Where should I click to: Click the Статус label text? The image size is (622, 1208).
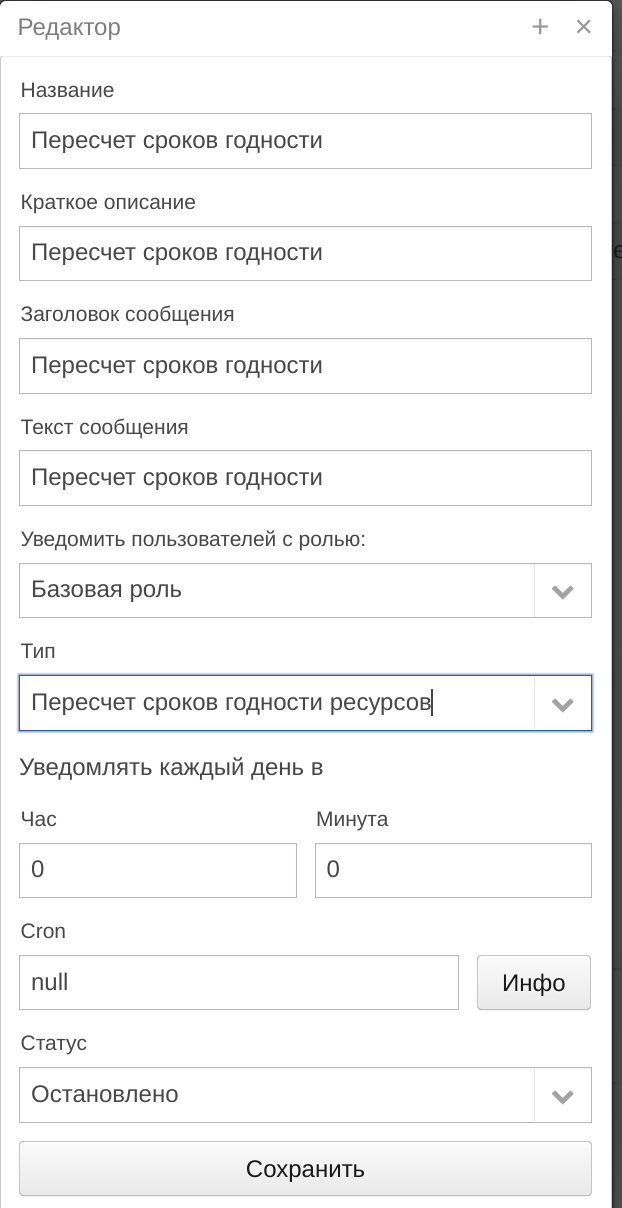54,1043
